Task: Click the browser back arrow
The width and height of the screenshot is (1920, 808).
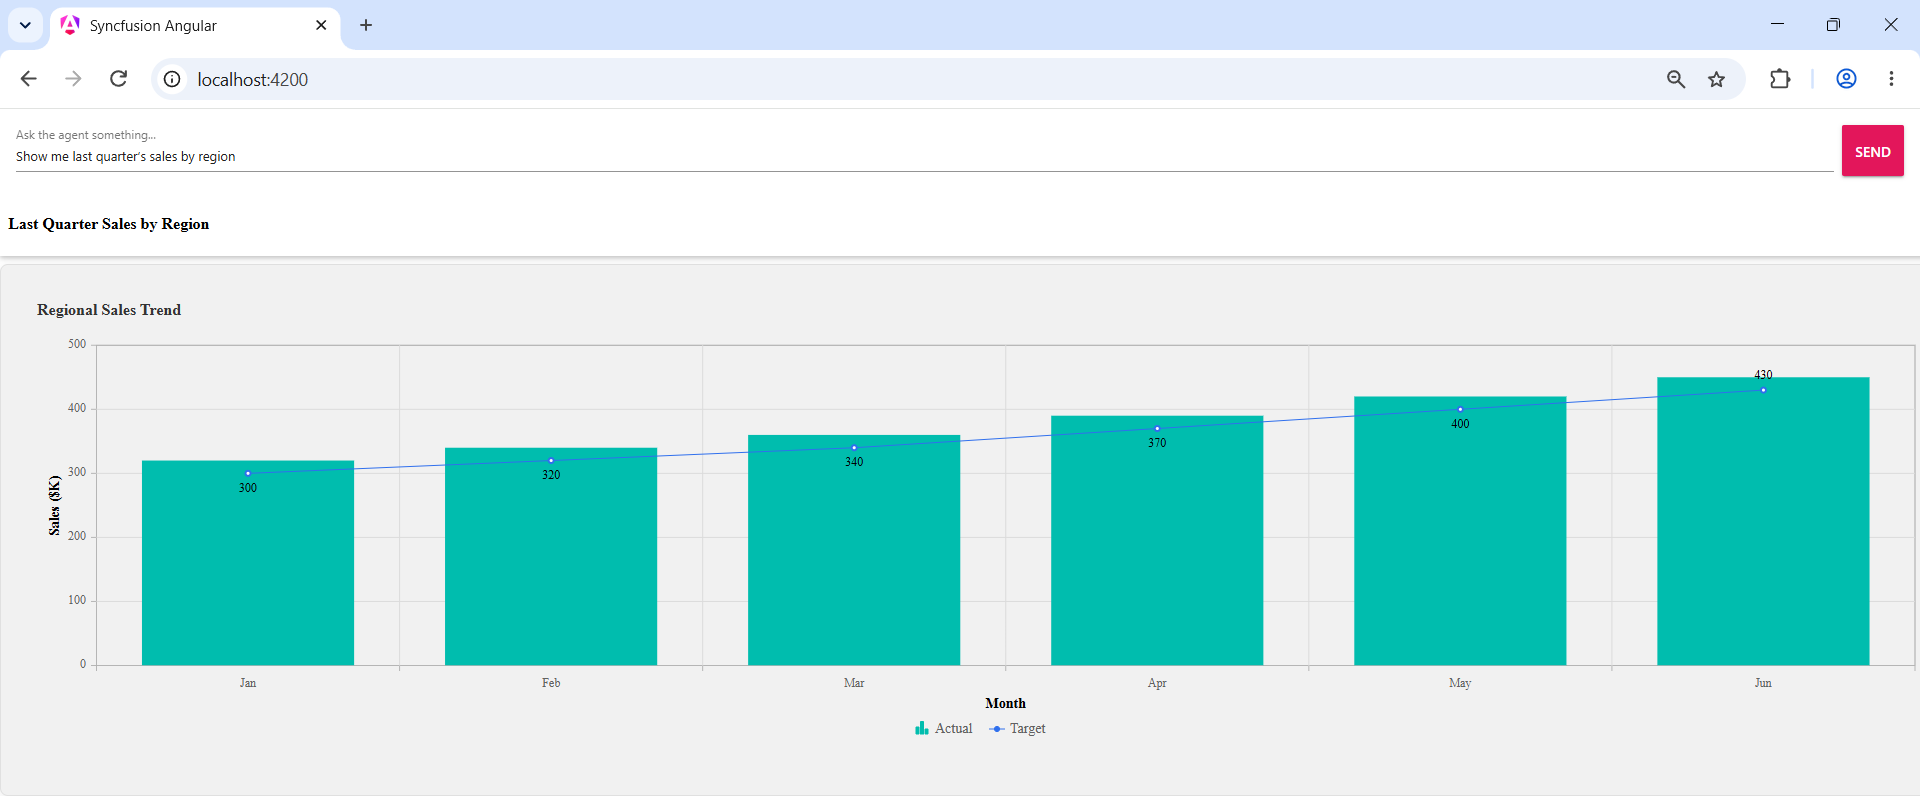Action: (x=28, y=79)
